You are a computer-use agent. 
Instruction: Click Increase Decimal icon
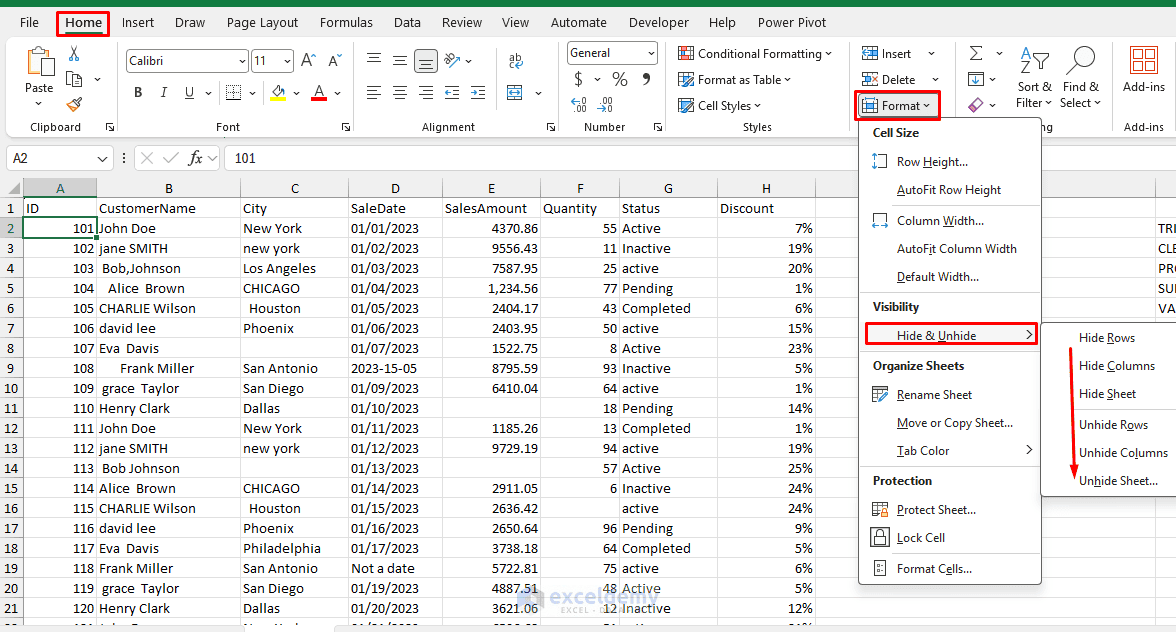(579, 105)
